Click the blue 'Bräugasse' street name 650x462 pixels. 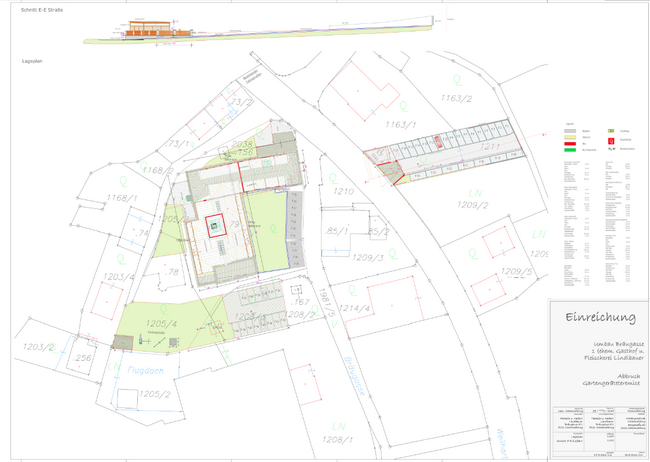click(x=355, y=376)
